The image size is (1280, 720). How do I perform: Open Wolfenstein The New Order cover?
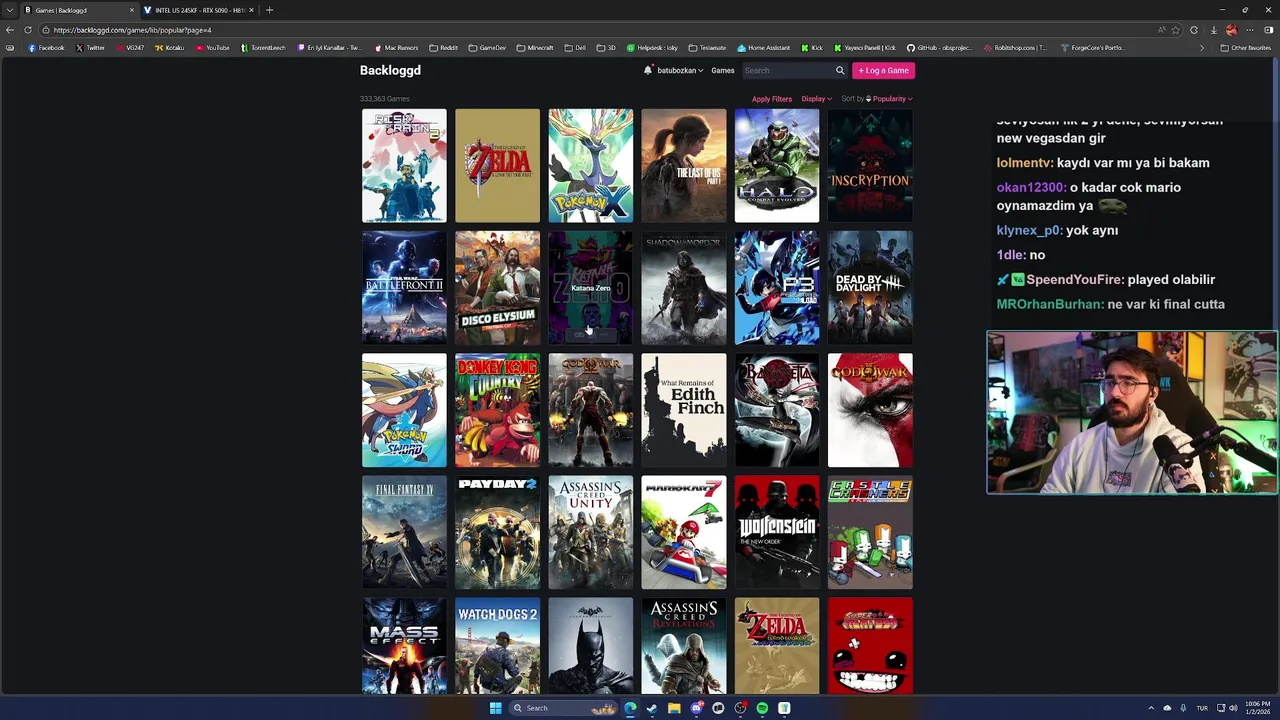point(777,532)
